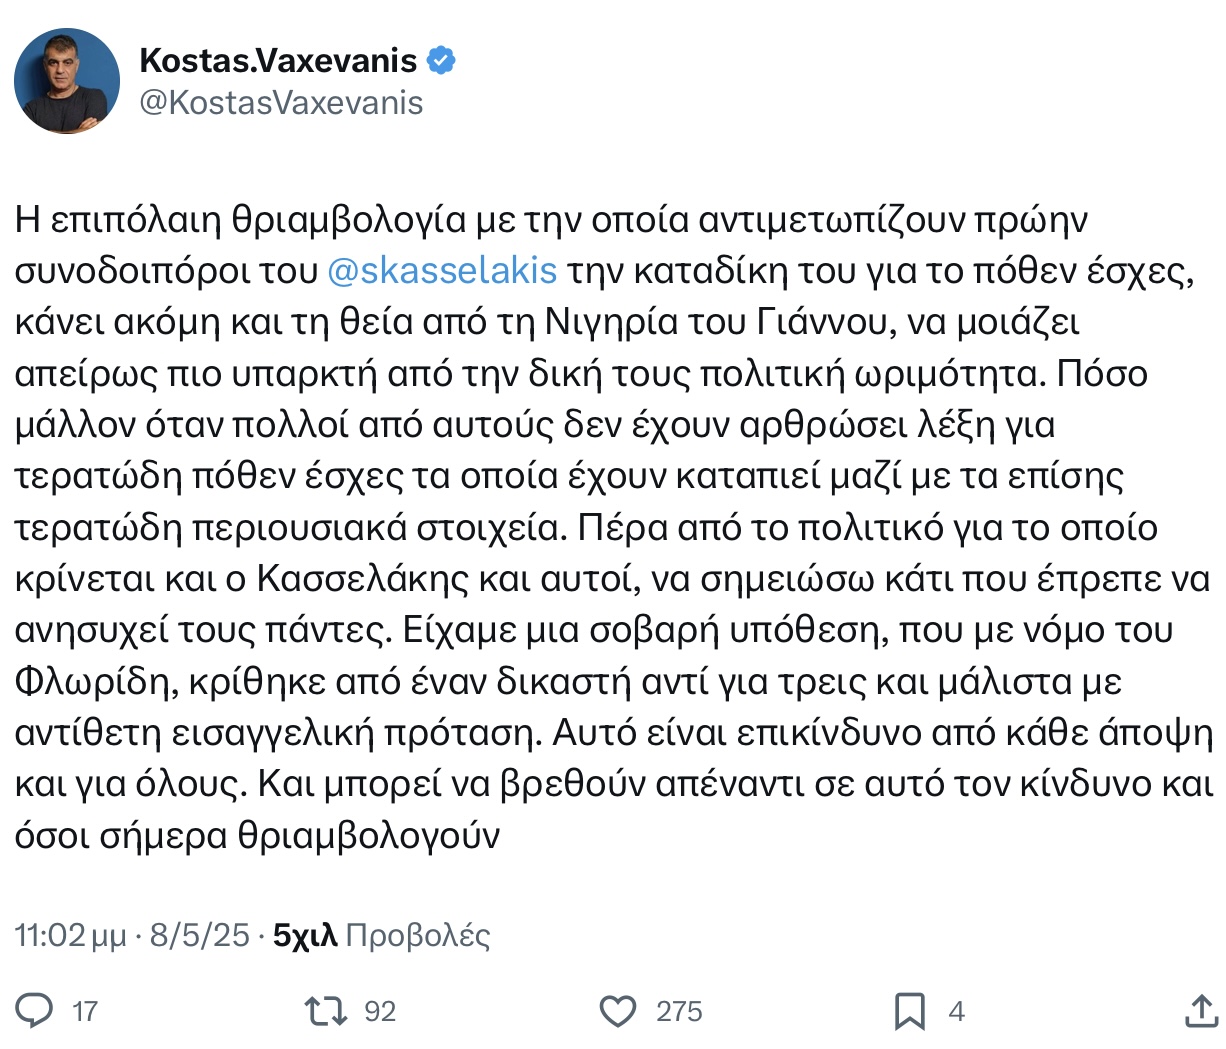
Task: Like the post with the heart icon
Action: pos(618,1011)
